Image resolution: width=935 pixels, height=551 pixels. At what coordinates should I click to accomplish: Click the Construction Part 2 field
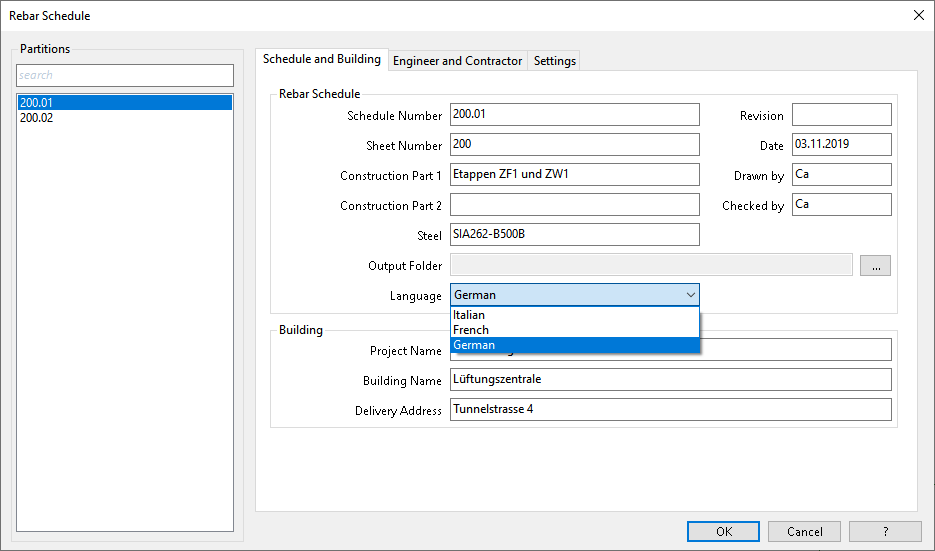coord(575,205)
